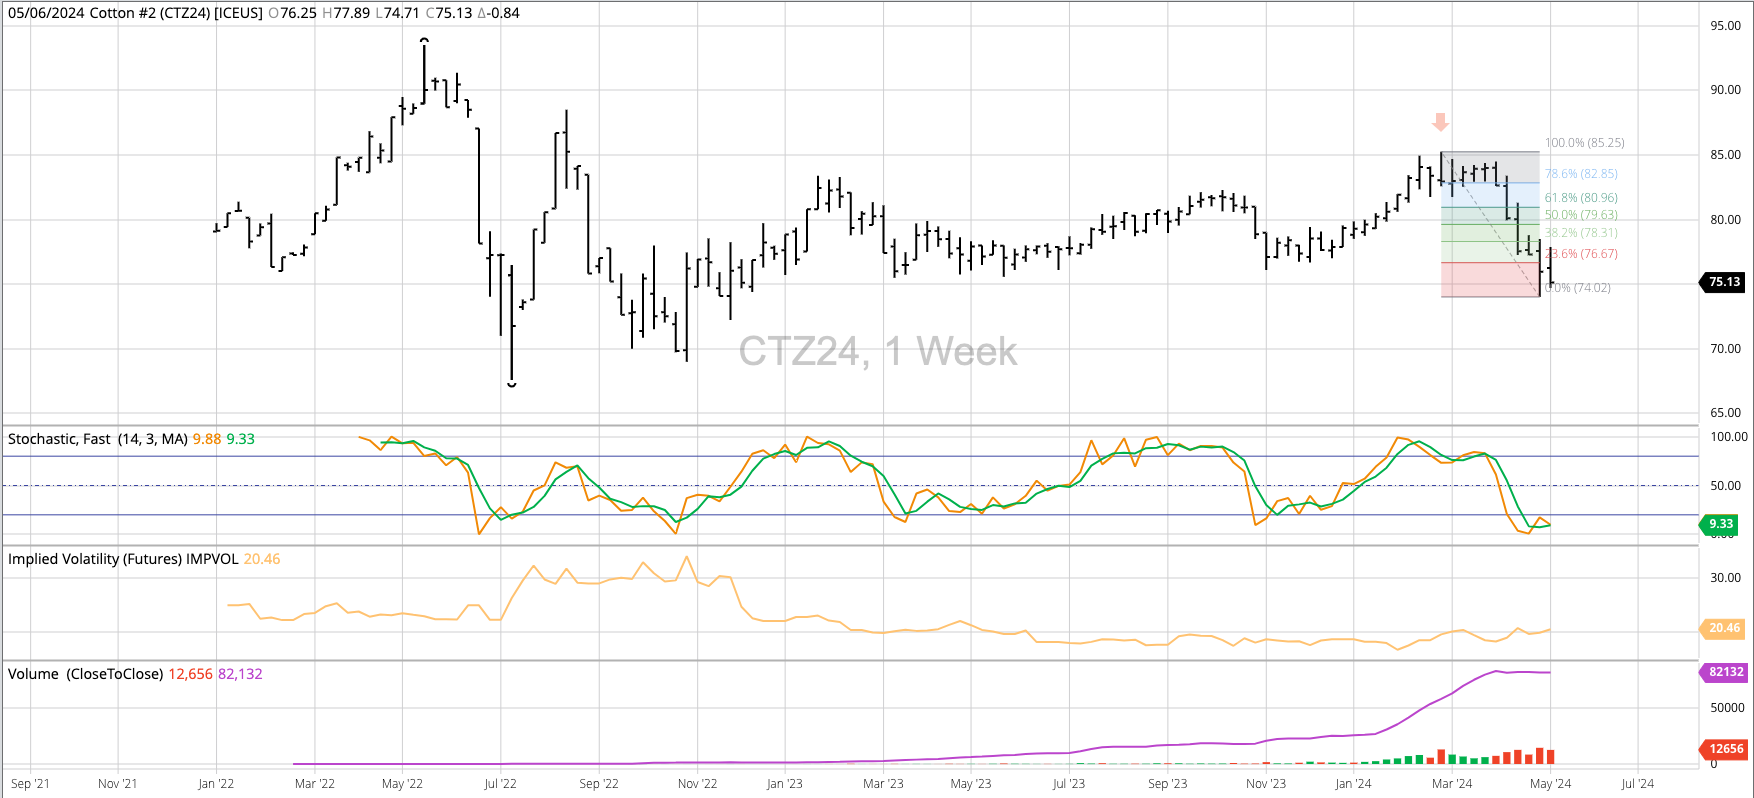Click the Jul '23 date on time axis
The width and height of the screenshot is (1754, 798).
point(1068,784)
